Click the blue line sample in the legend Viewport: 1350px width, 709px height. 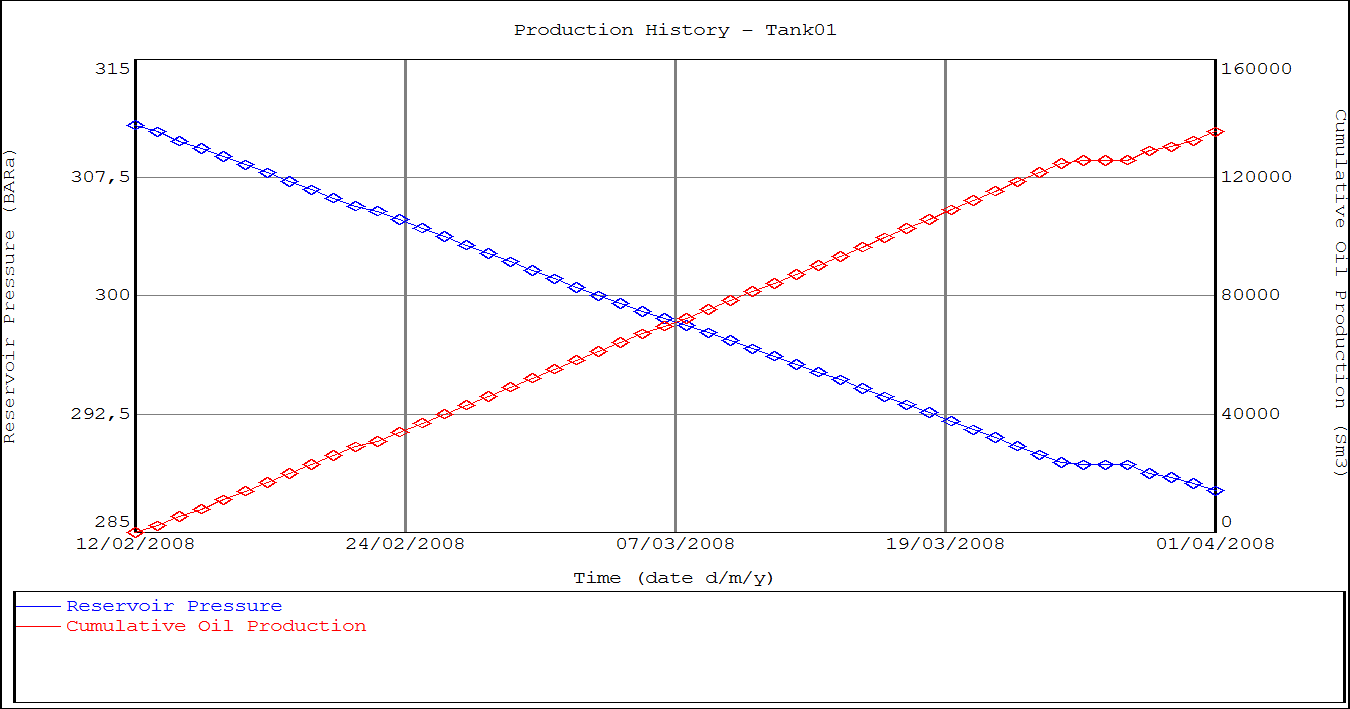[x=38, y=606]
